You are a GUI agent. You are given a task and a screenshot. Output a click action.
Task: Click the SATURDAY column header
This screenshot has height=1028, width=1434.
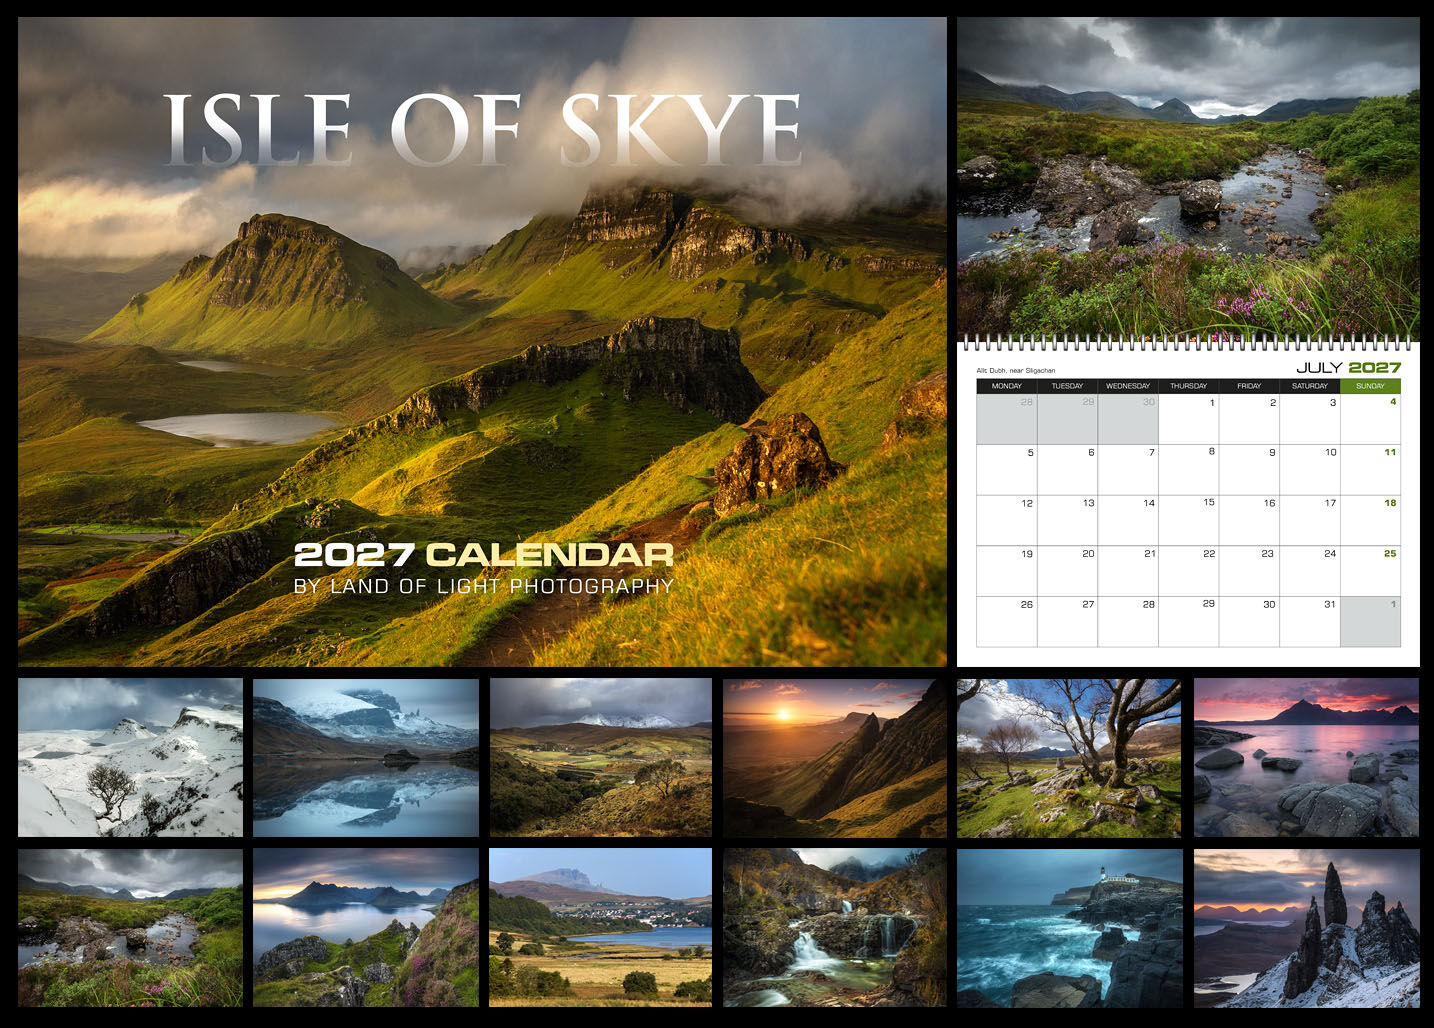point(1310,386)
